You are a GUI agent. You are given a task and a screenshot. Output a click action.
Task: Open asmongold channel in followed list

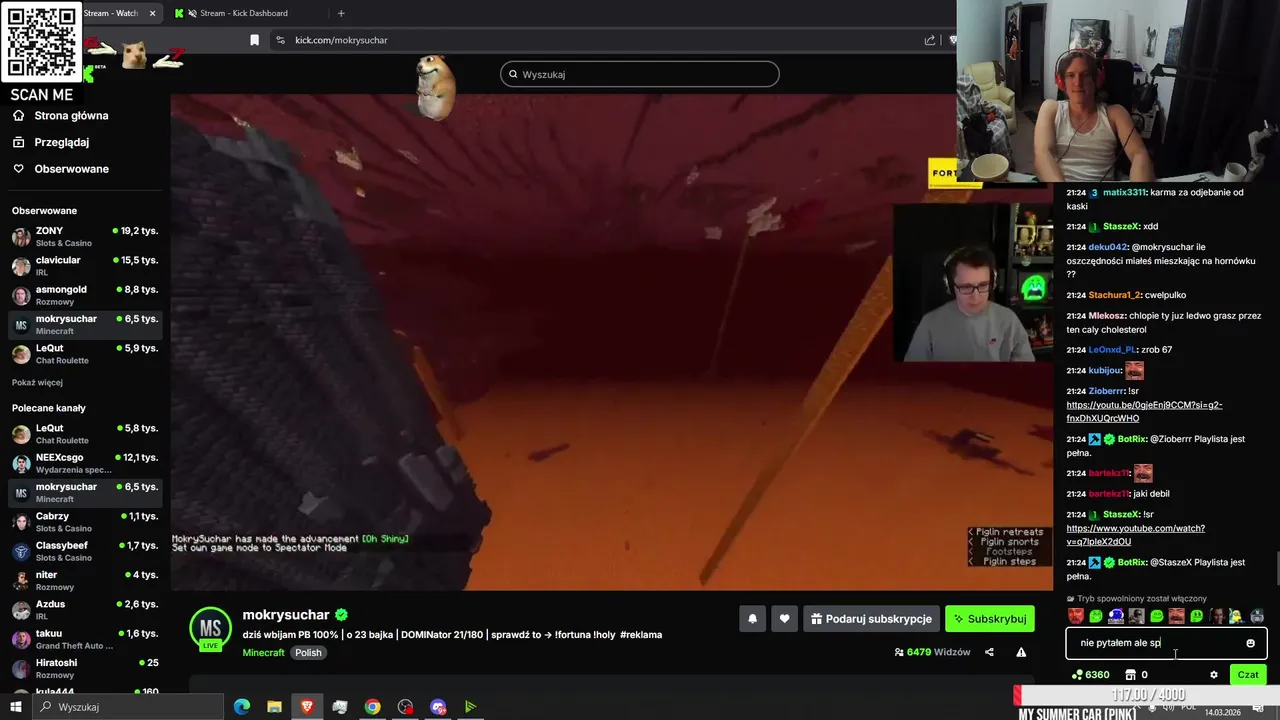coord(85,295)
